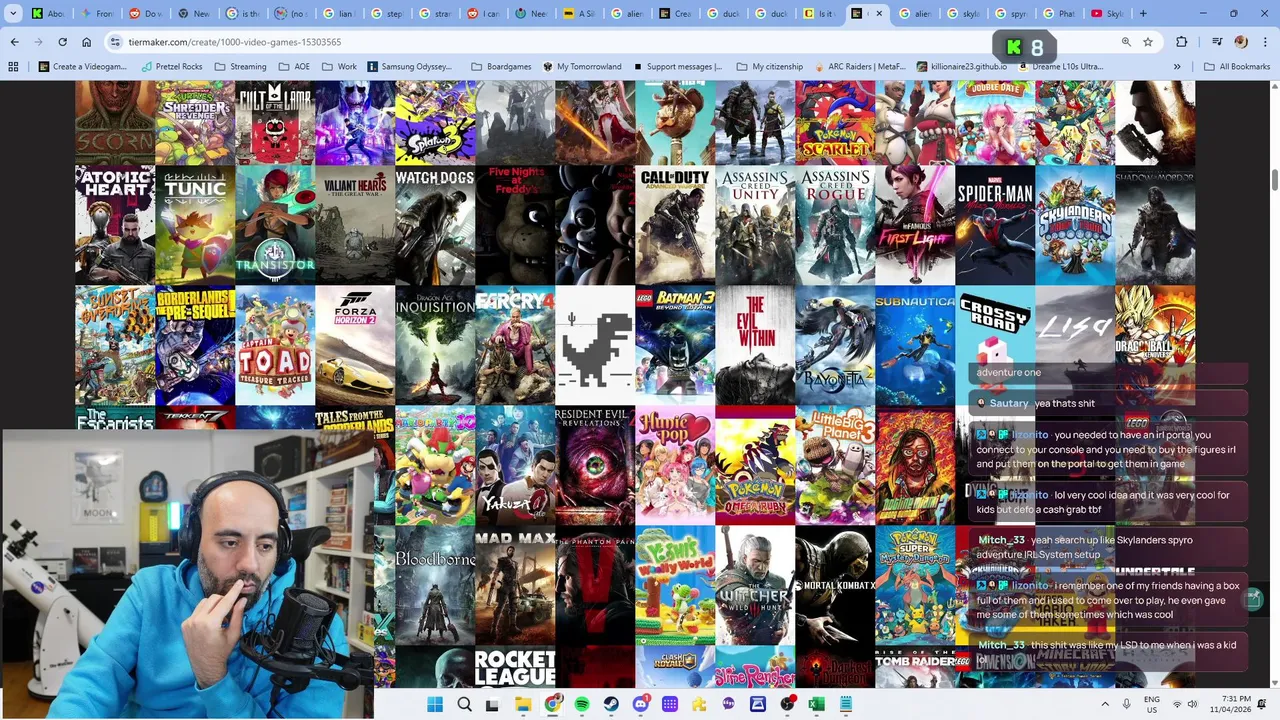Expand the AOE bookmarks folder
Viewport: 1280px width, 720px height.
pyautogui.click(x=294, y=67)
